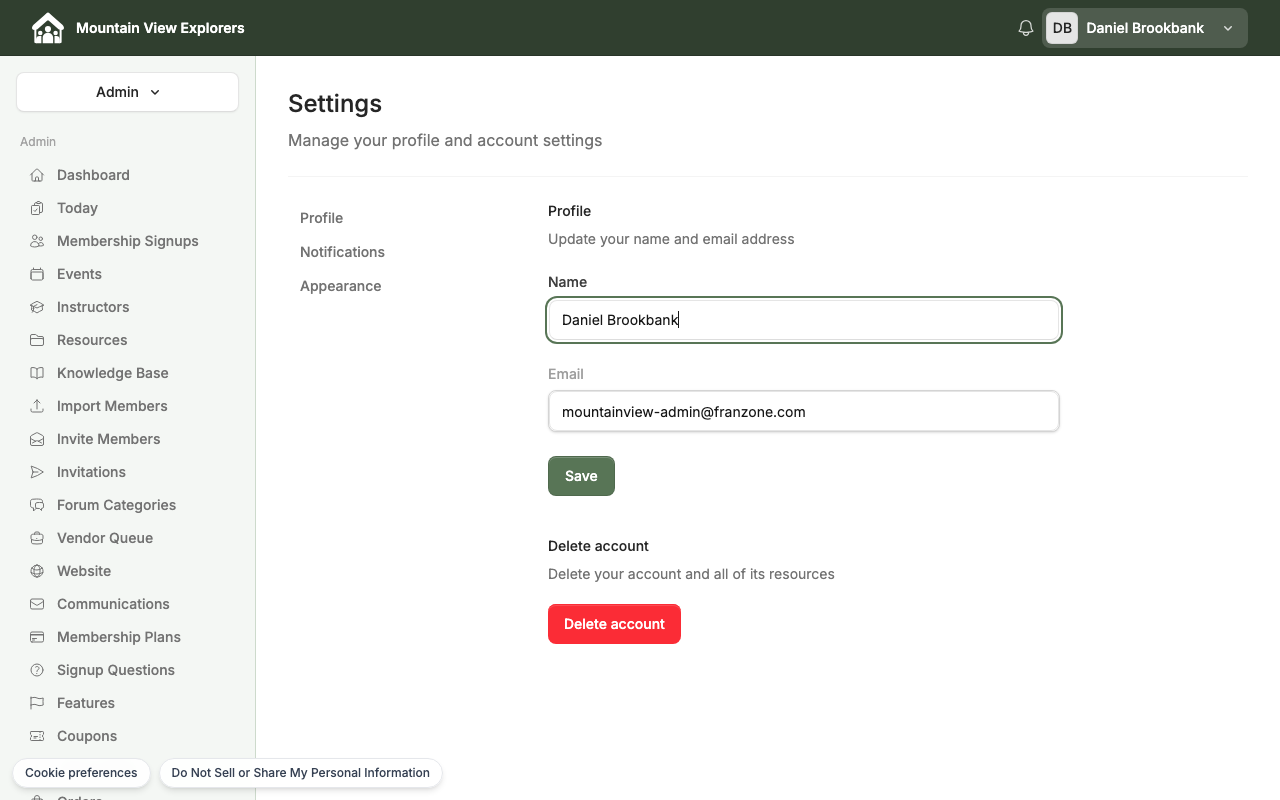Click the Coupons ticket icon

coord(37,736)
